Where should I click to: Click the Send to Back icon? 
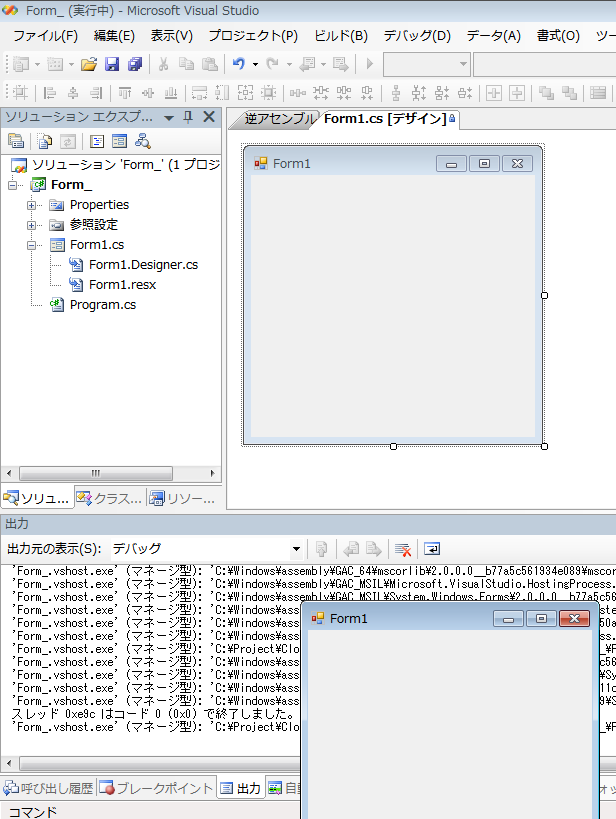pos(569,93)
